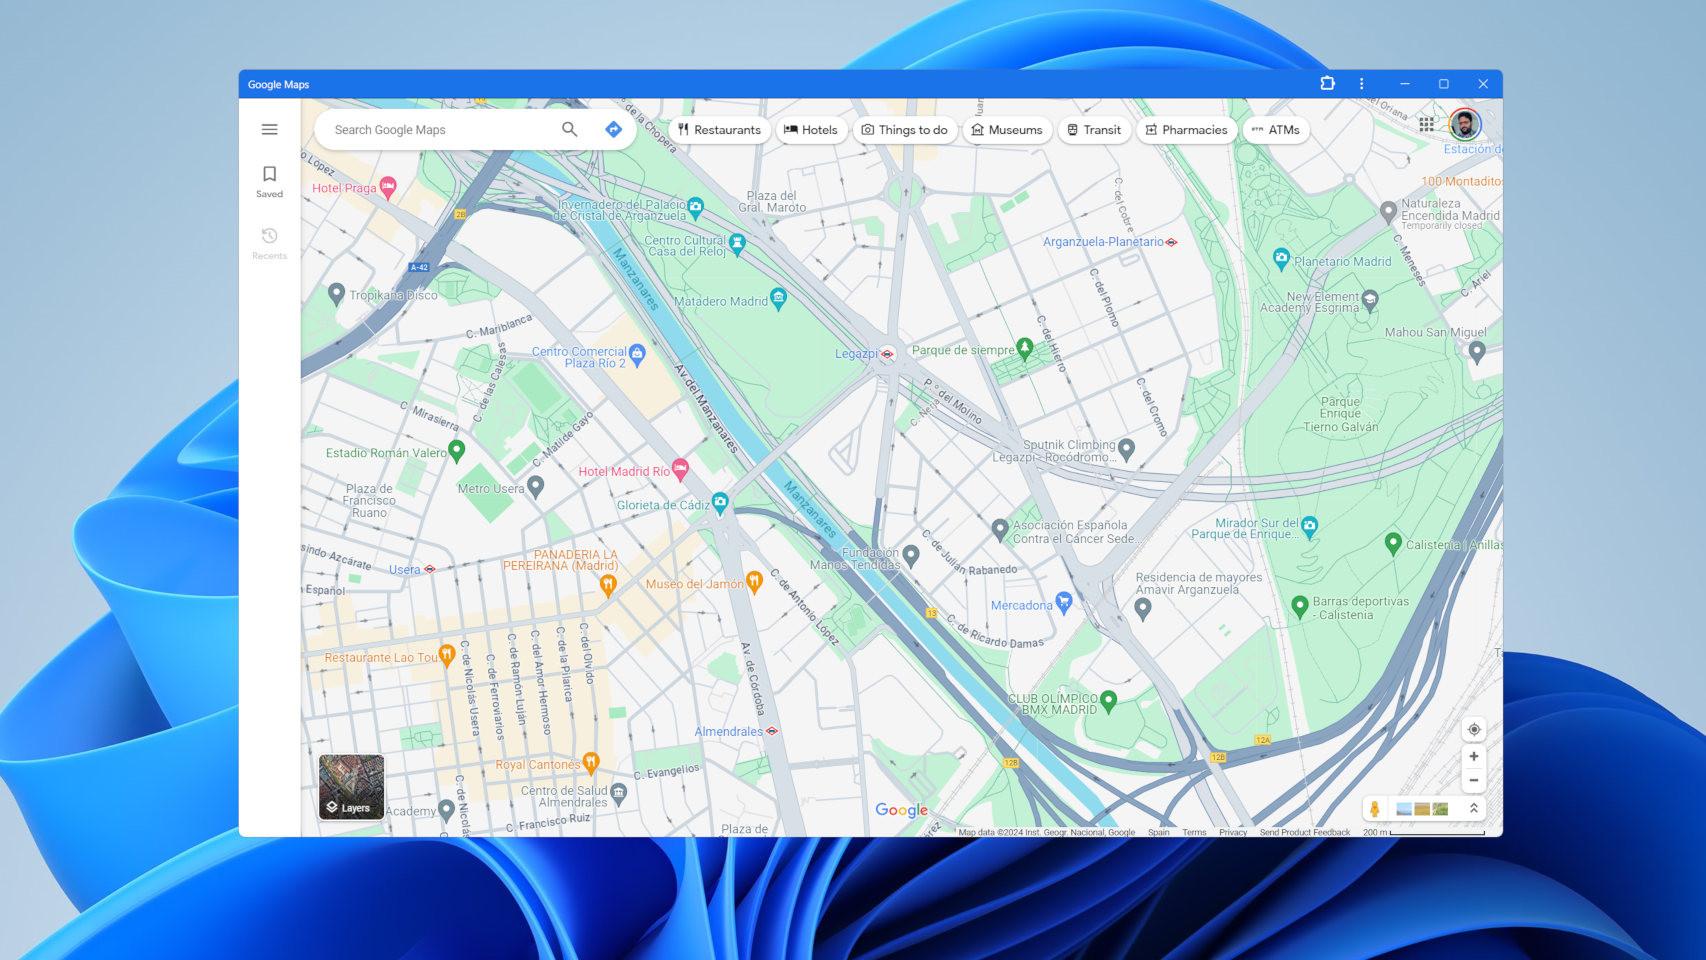This screenshot has height=960, width=1706.
Task: Select the Asociación Española Contra el Cáncer pin
Action: 1000,528
